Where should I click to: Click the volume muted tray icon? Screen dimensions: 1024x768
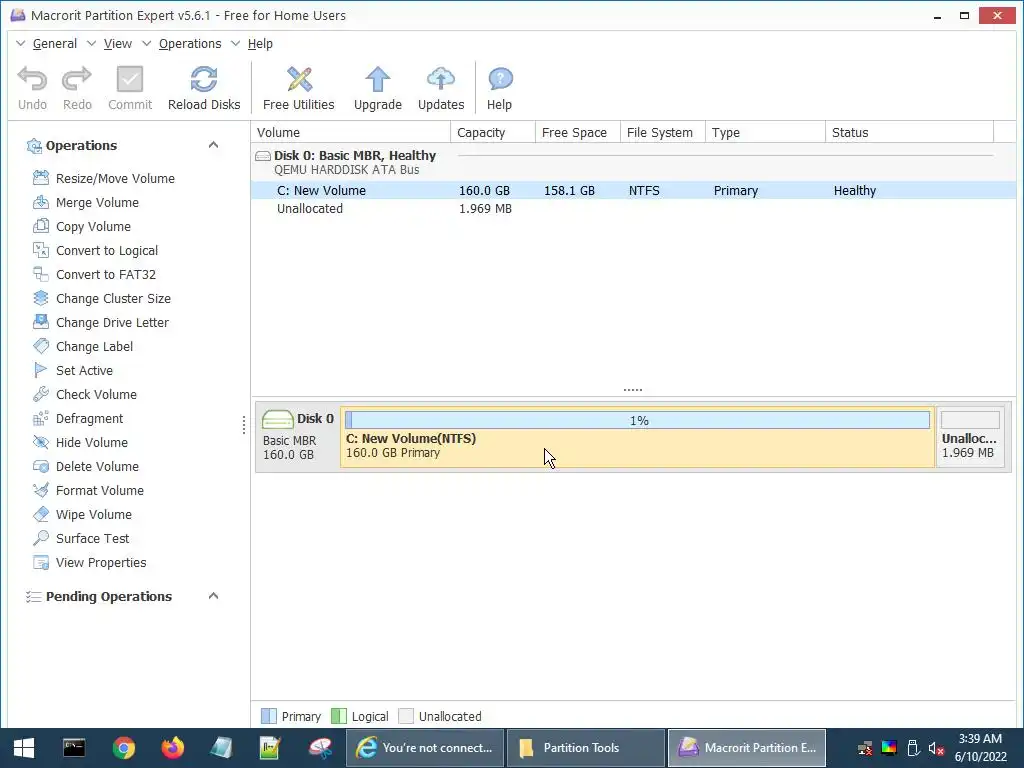936,748
